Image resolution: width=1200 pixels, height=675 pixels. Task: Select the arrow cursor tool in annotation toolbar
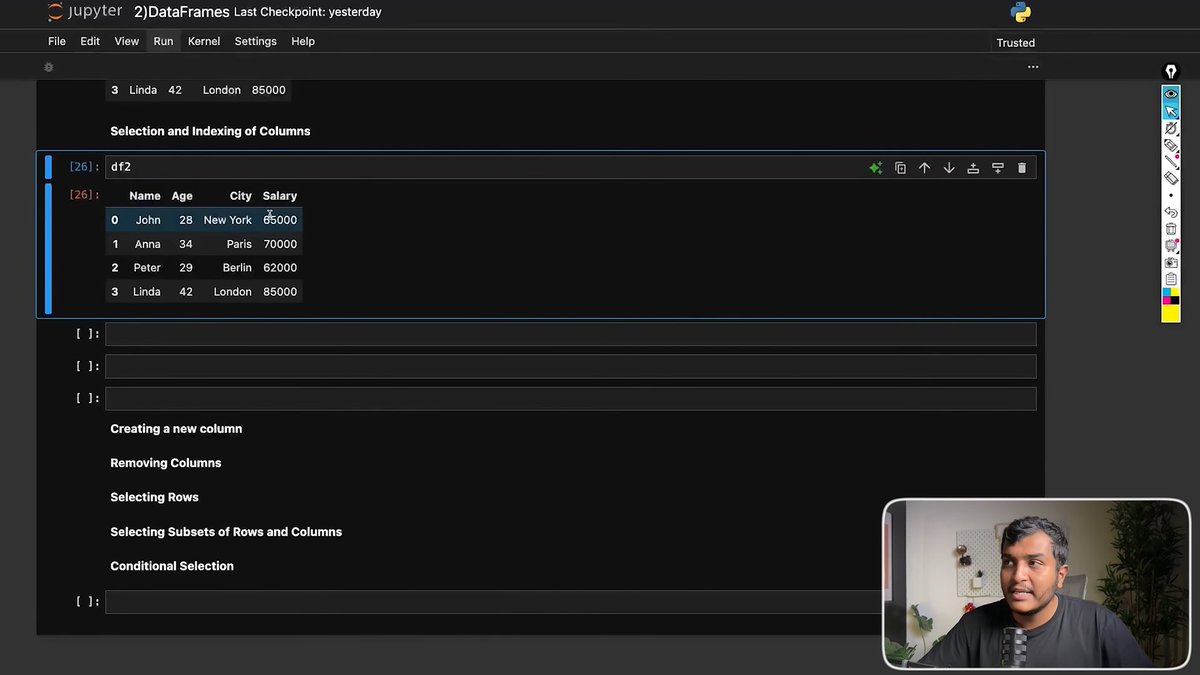click(x=1170, y=111)
